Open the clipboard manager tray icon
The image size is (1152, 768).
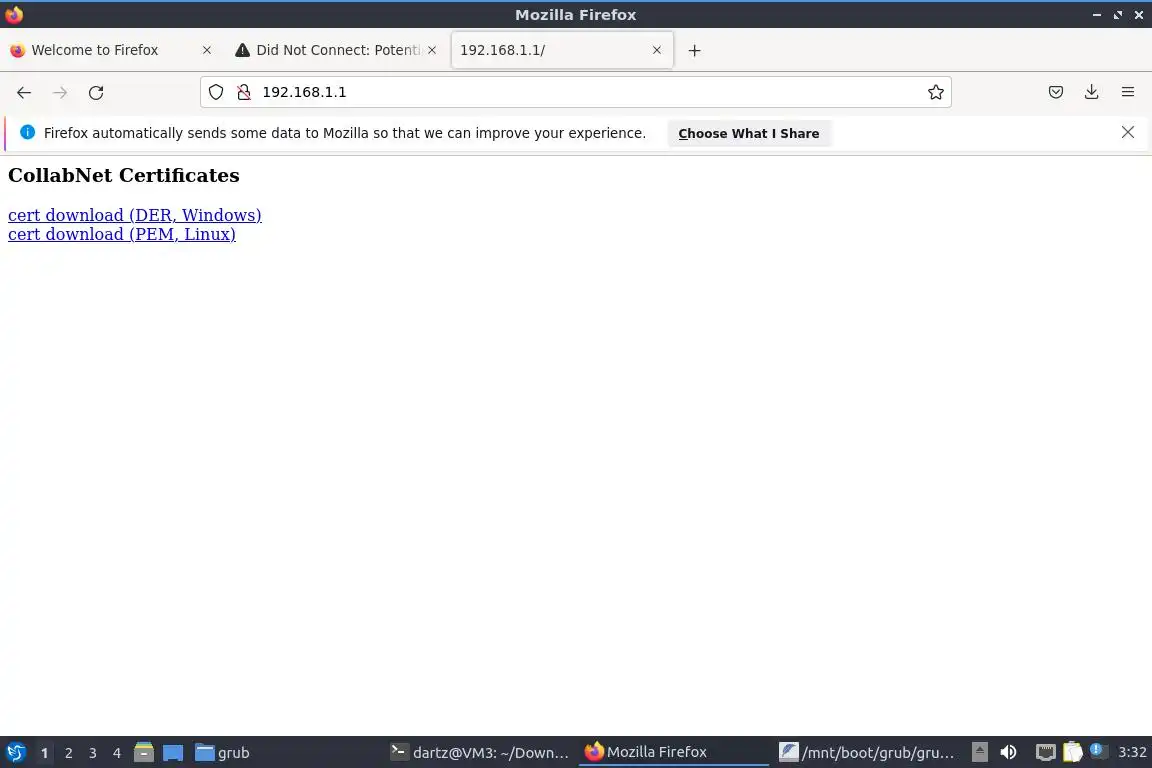pyautogui.click(x=1073, y=752)
